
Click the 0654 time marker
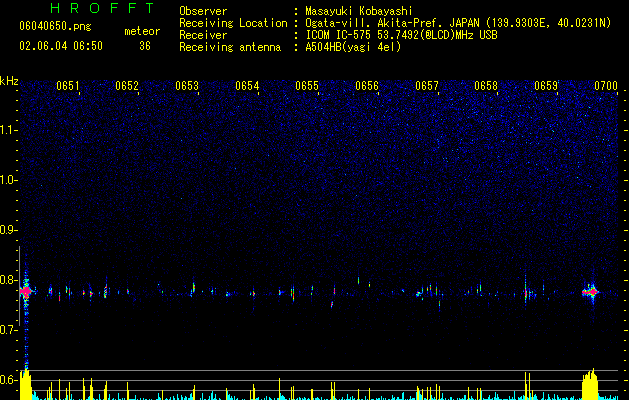coord(247,86)
